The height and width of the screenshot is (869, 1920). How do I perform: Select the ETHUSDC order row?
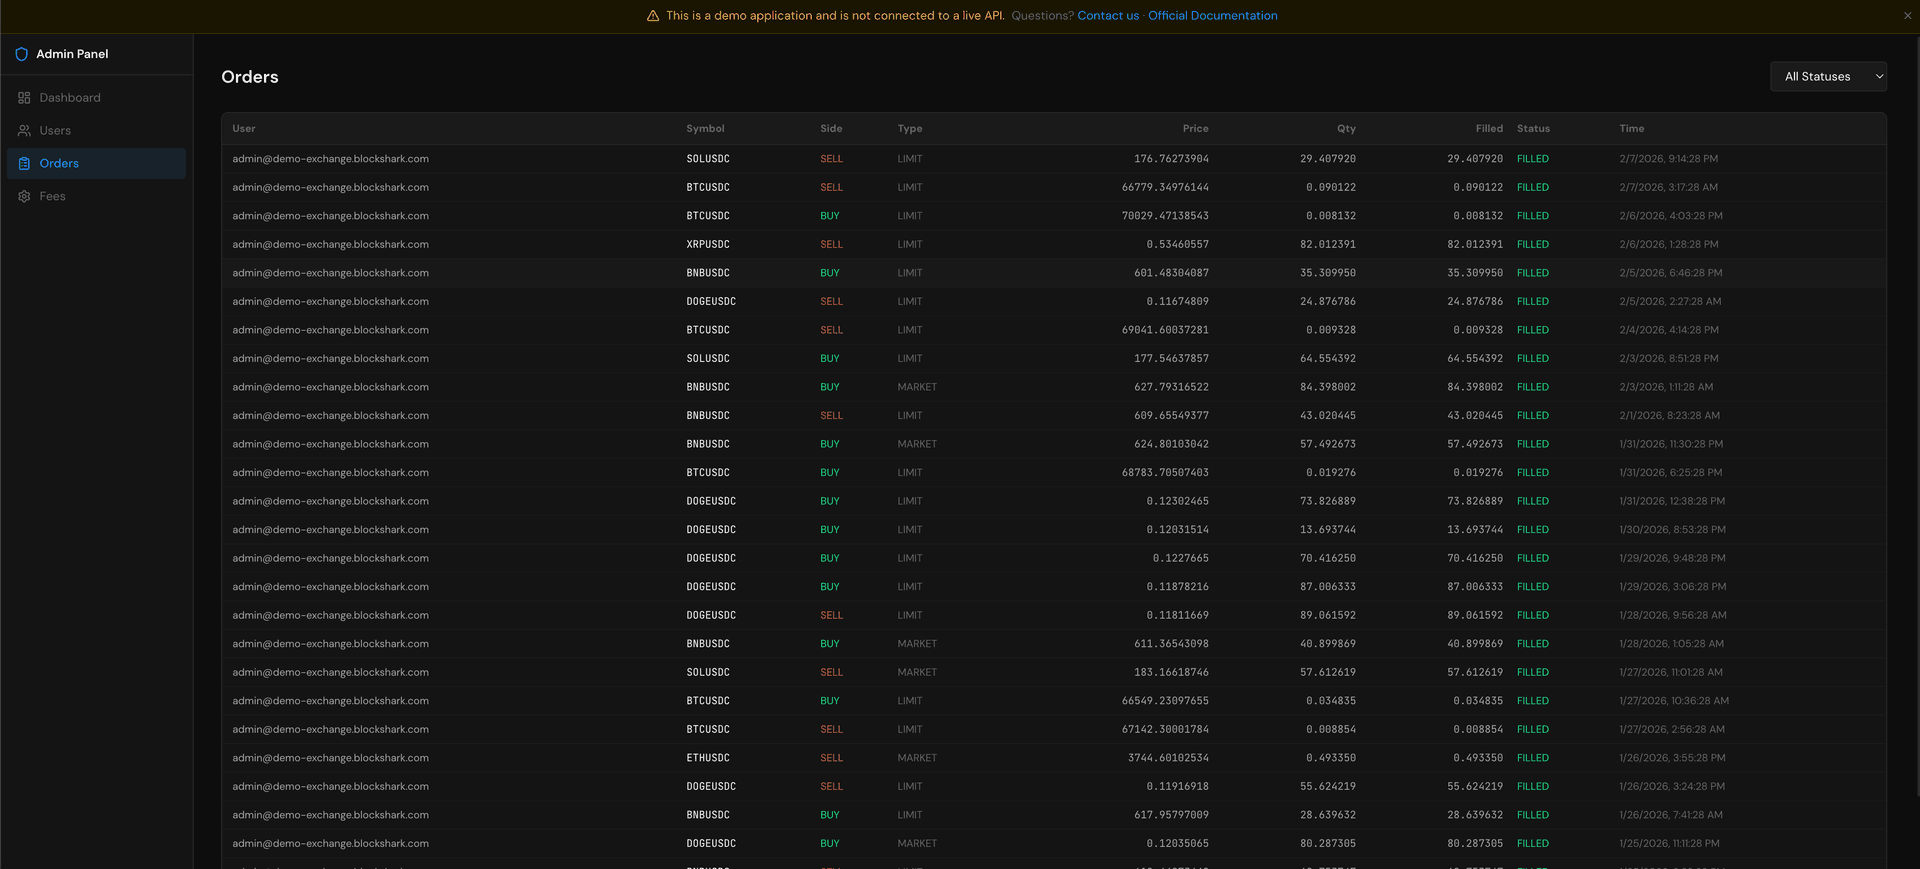(707, 758)
